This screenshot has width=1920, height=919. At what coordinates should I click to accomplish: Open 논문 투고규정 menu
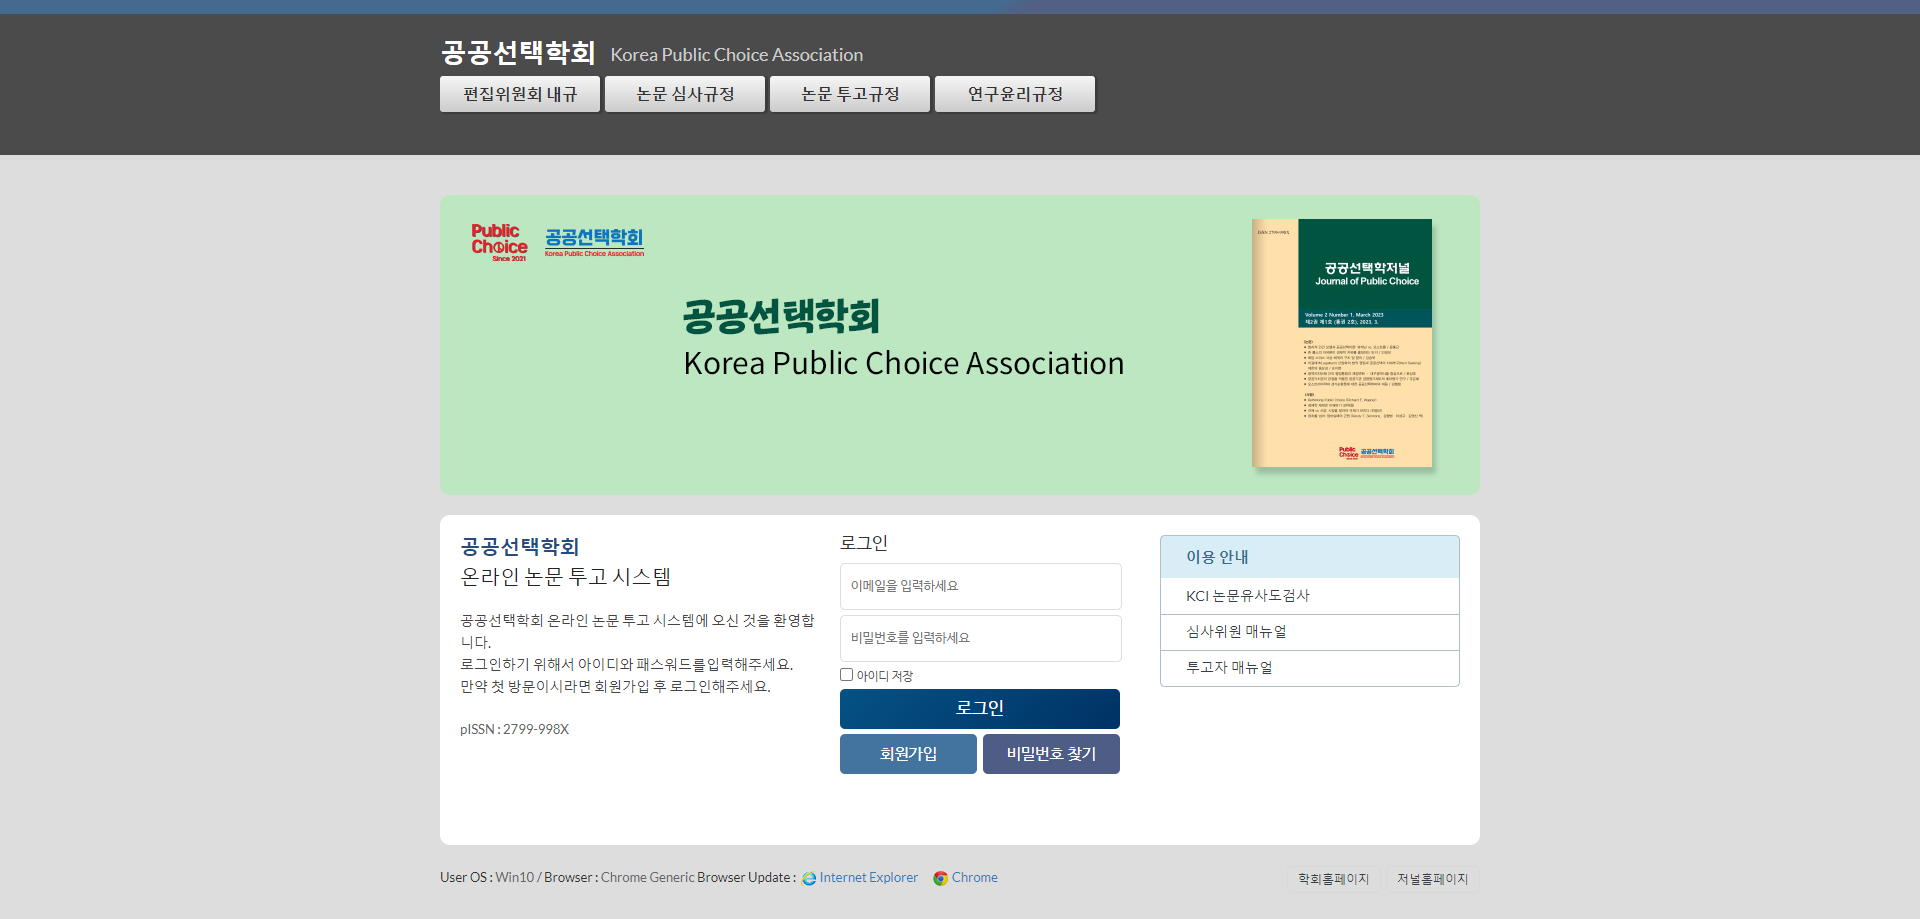coord(850,94)
